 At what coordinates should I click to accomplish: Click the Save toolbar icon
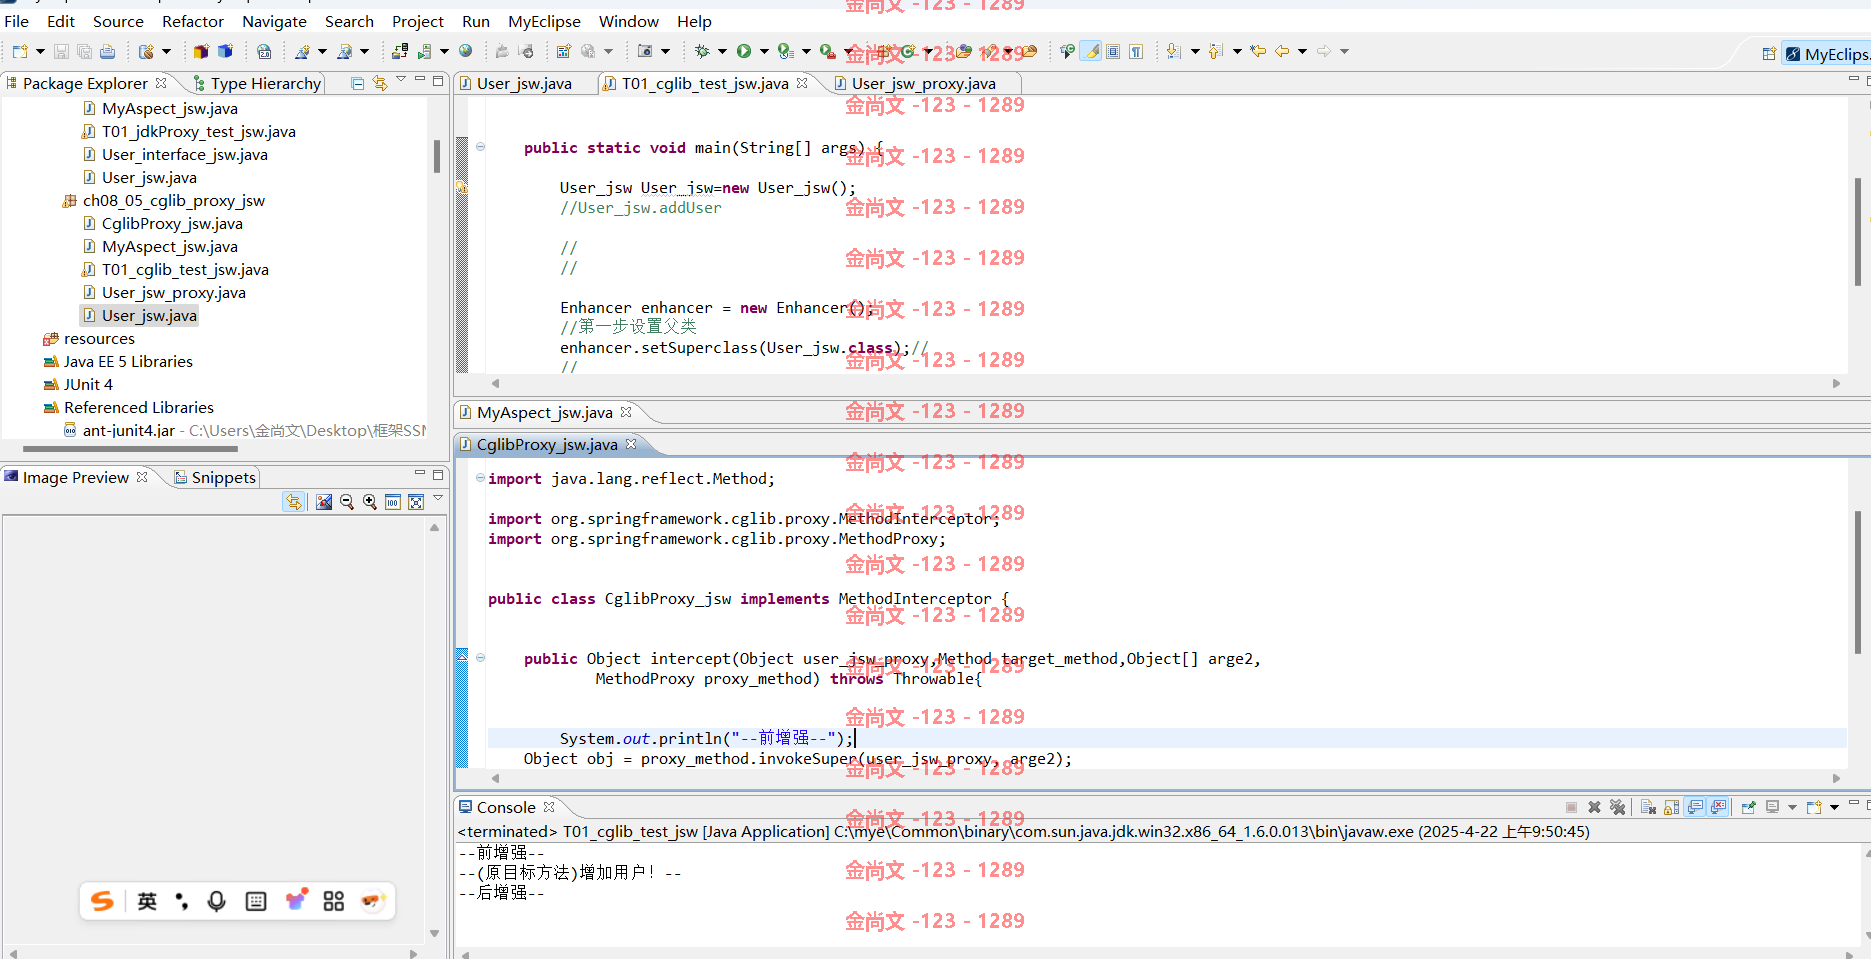(61, 51)
